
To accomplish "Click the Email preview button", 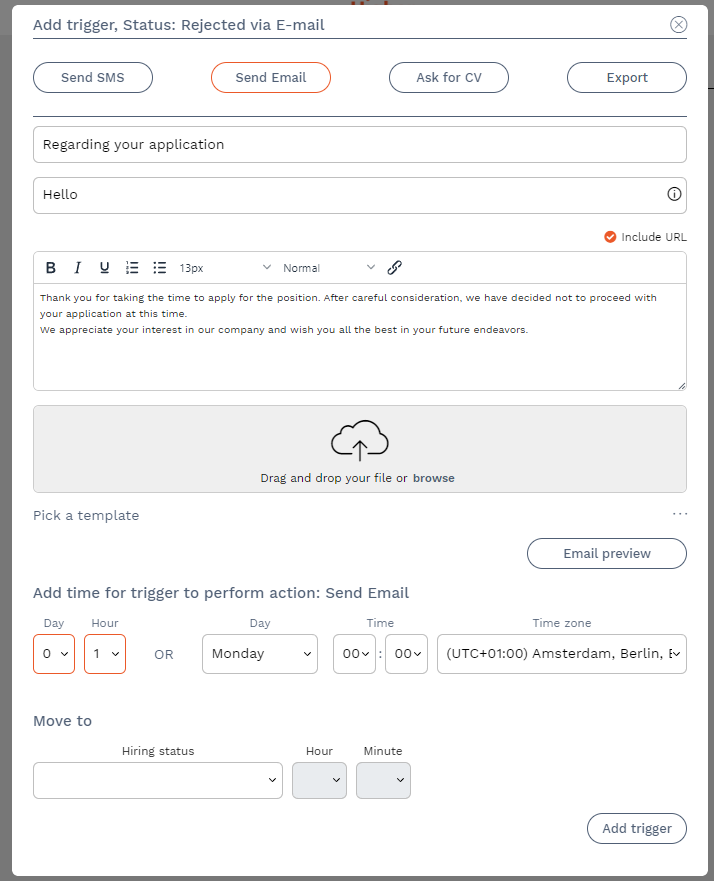I will (x=606, y=553).
